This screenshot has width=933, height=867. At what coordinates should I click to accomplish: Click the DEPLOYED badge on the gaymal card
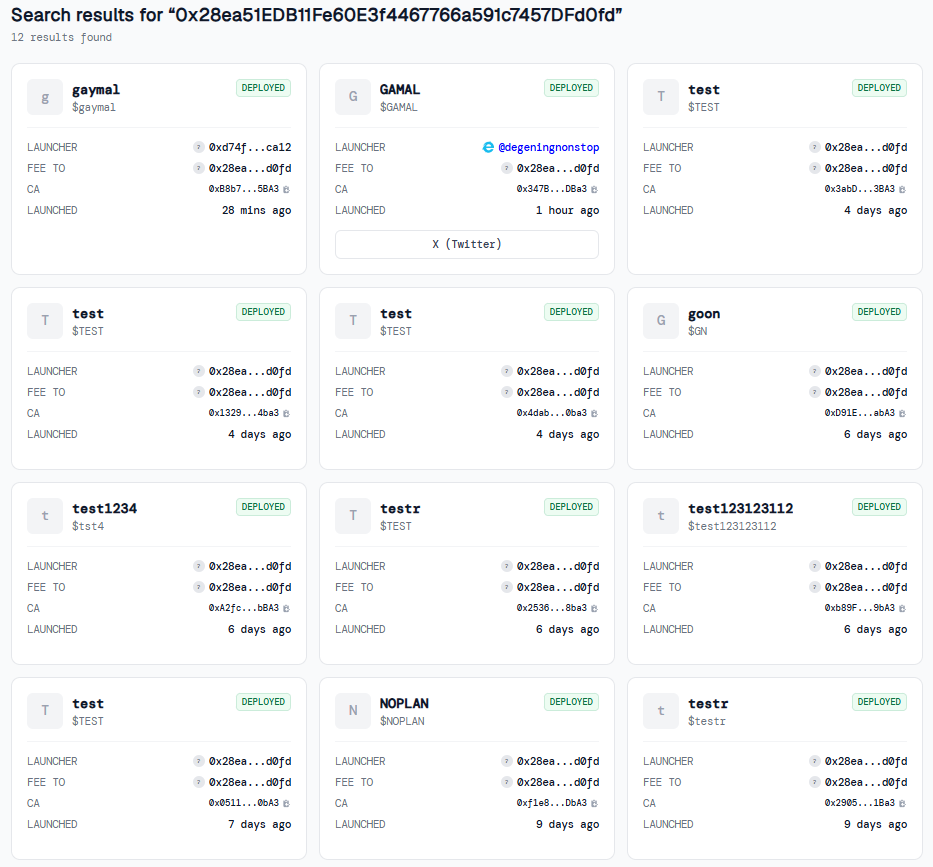point(263,88)
